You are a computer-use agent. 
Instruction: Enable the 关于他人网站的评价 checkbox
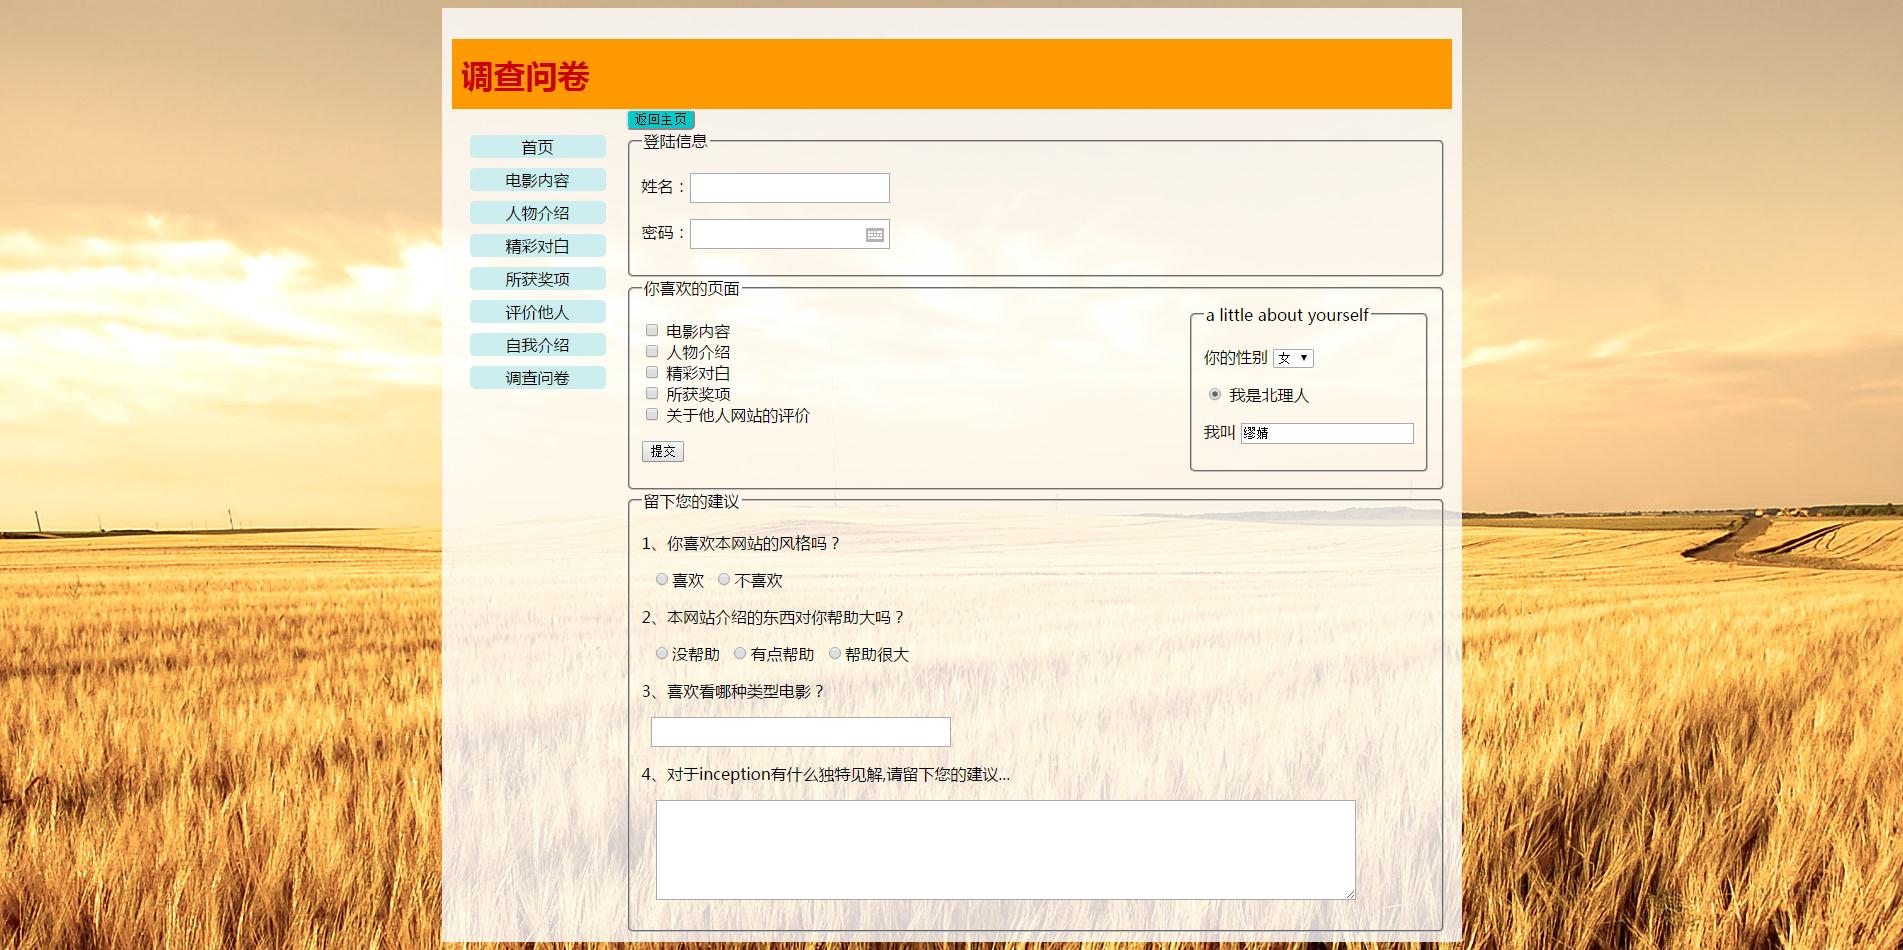tap(652, 414)
